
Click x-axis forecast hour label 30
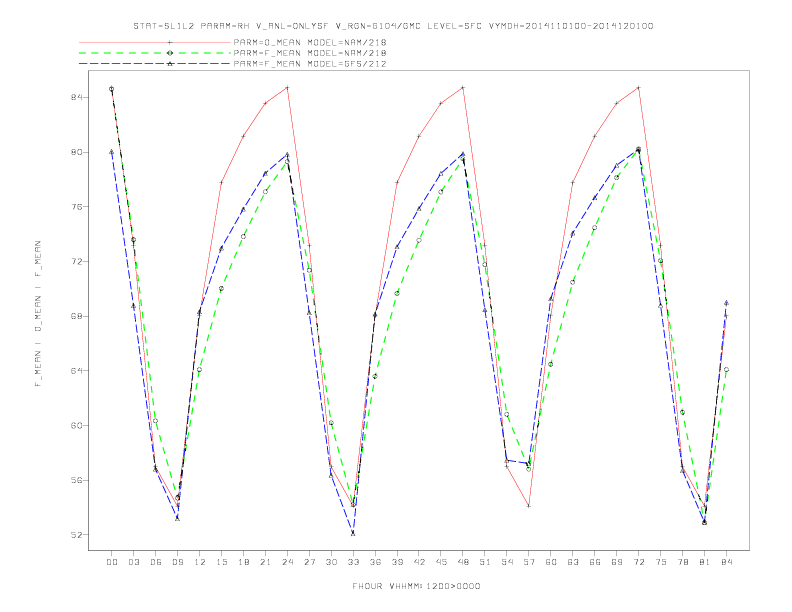331,562
